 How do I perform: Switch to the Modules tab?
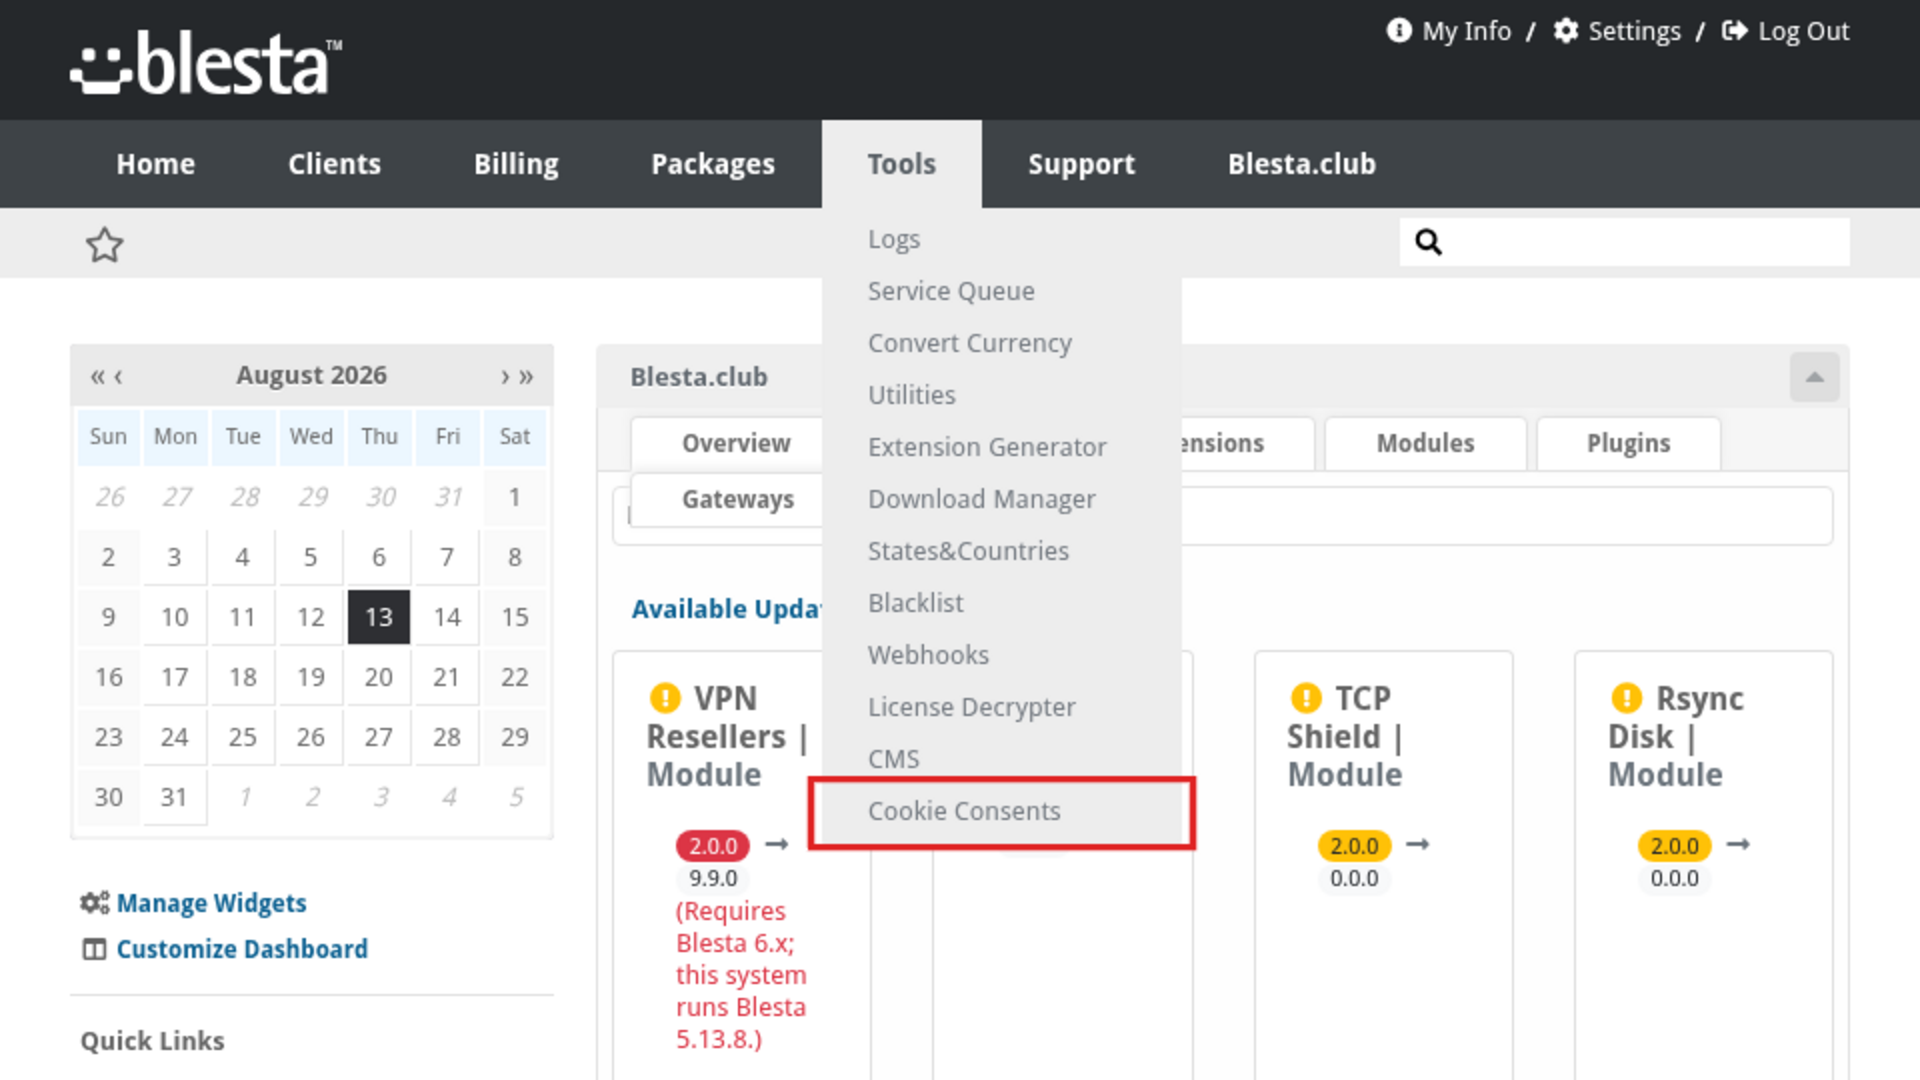1425,443
